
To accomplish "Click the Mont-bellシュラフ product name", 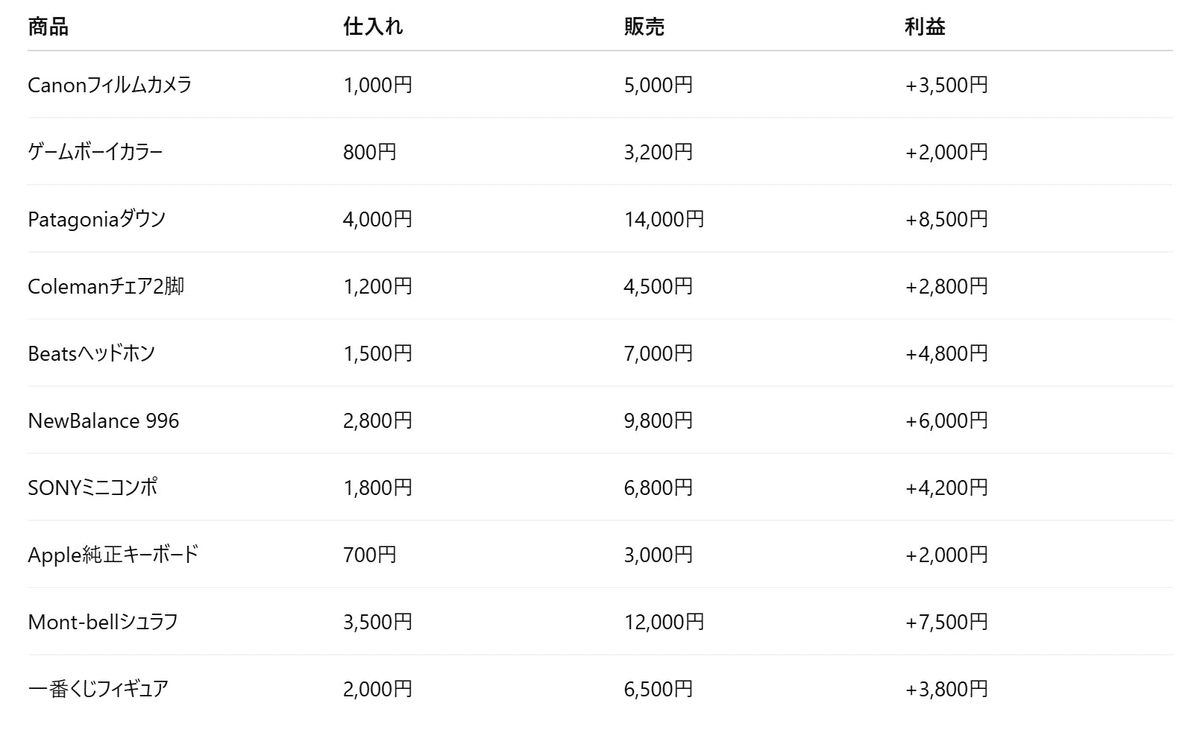I will [103, 621].
